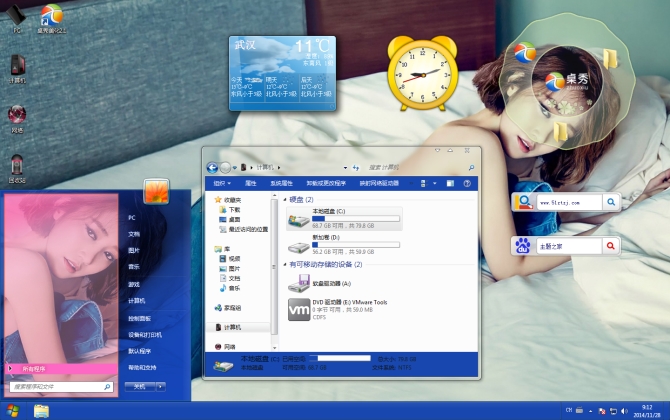The width and height of the screenshot is (670, 420).
Task: Collapse the removable storage devices group
Action: [283, 265]
